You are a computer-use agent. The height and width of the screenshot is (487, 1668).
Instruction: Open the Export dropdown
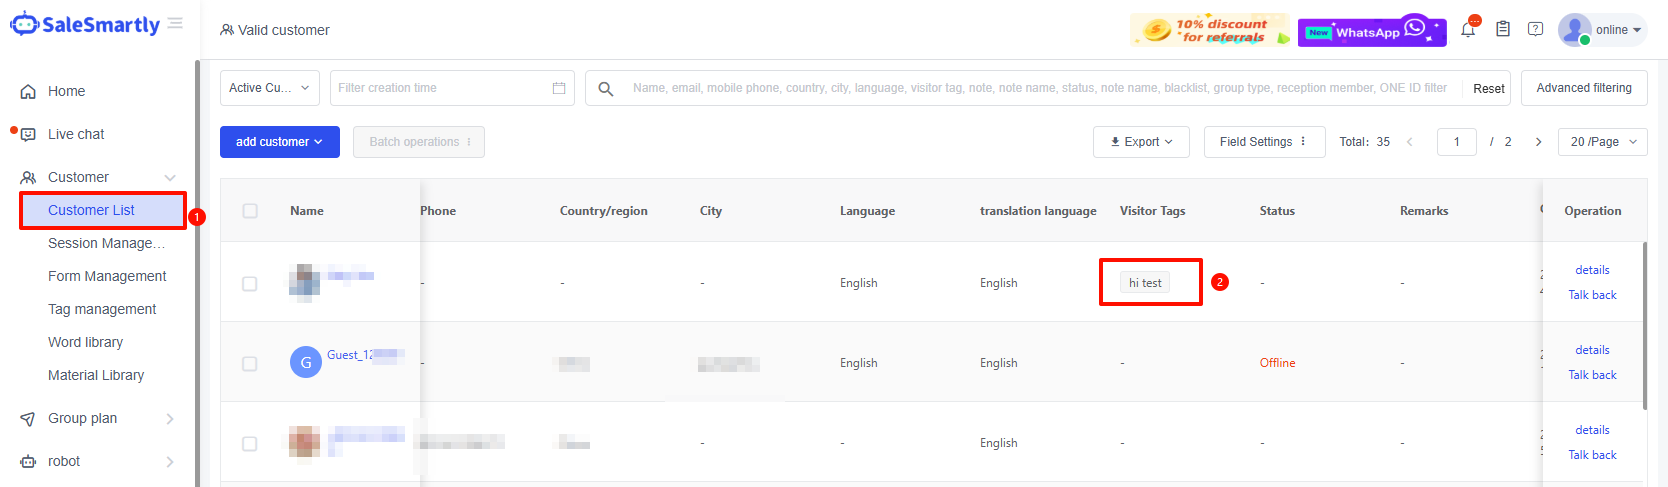[x=1141, y=142]
